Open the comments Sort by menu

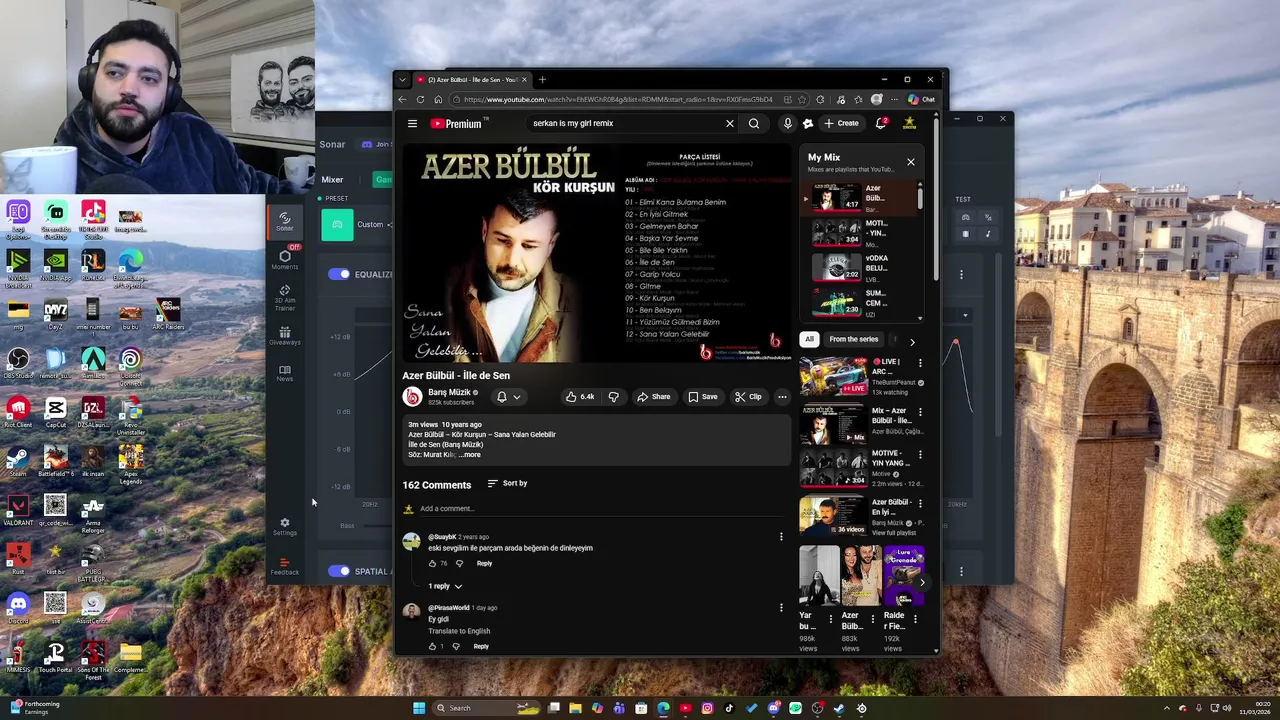coord(507,483)
